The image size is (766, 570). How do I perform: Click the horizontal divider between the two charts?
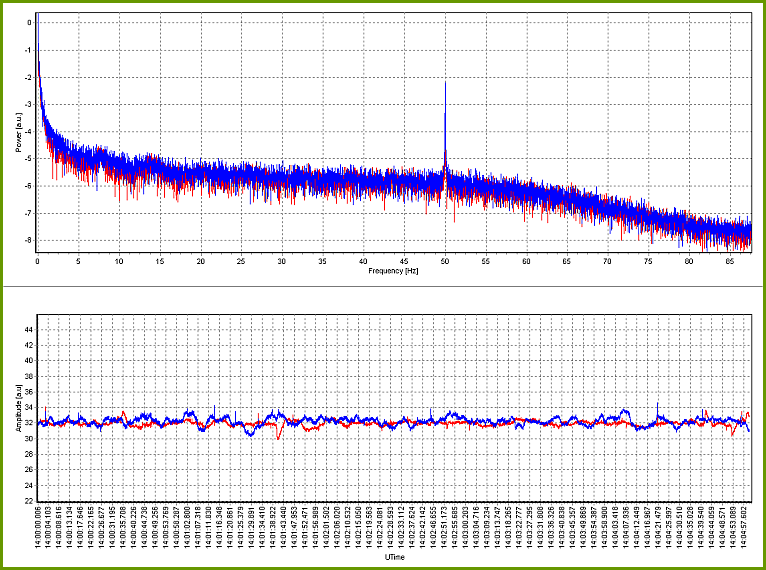(x=383, y=287)
